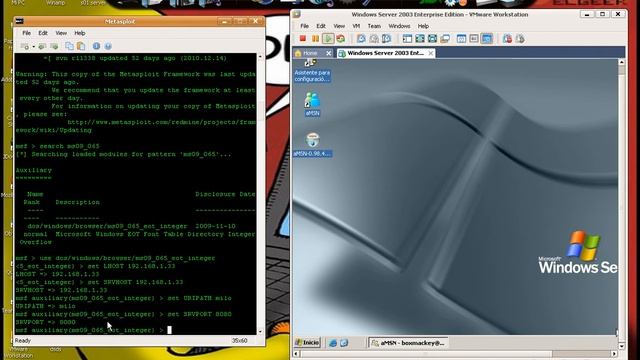This screenshot has width=640, height=360.
Task: Switch to quick switch mode icon
Action: point(432,38)
